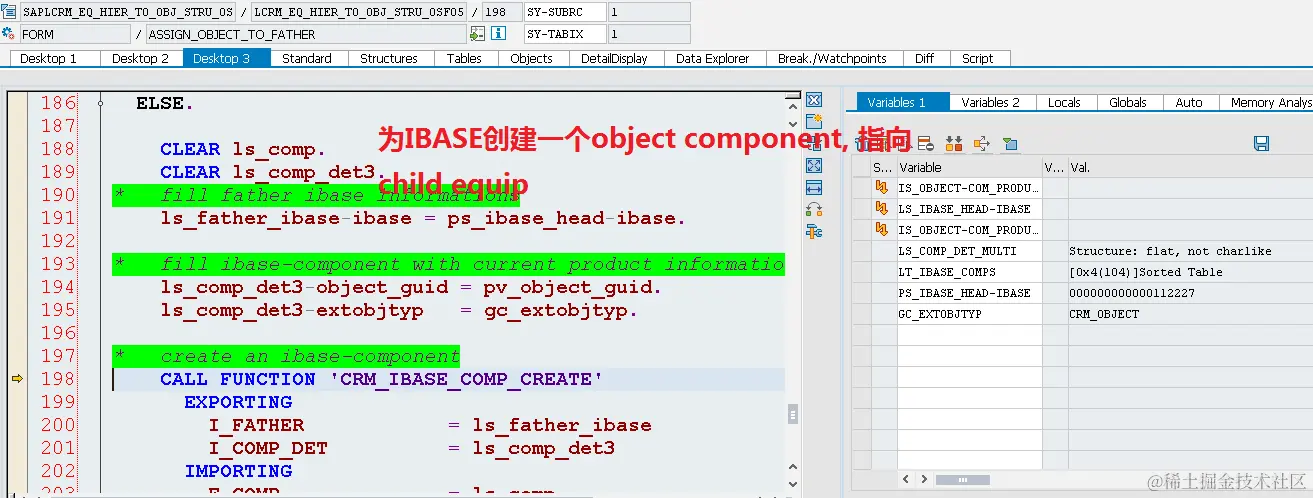Image resolution: width=1313 pixels, height=498 pixels.
Task: Click the program icon before SAPLCRM_EQ_HIER_TO_OBJ_STRU_OS
Action: click(9, 12)
